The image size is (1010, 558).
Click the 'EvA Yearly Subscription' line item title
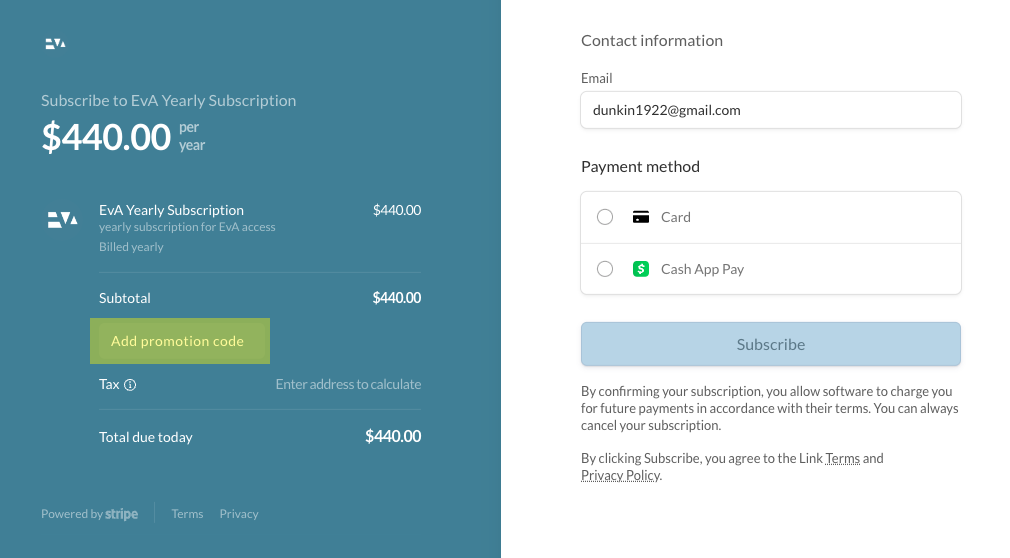tap(171, 210)
